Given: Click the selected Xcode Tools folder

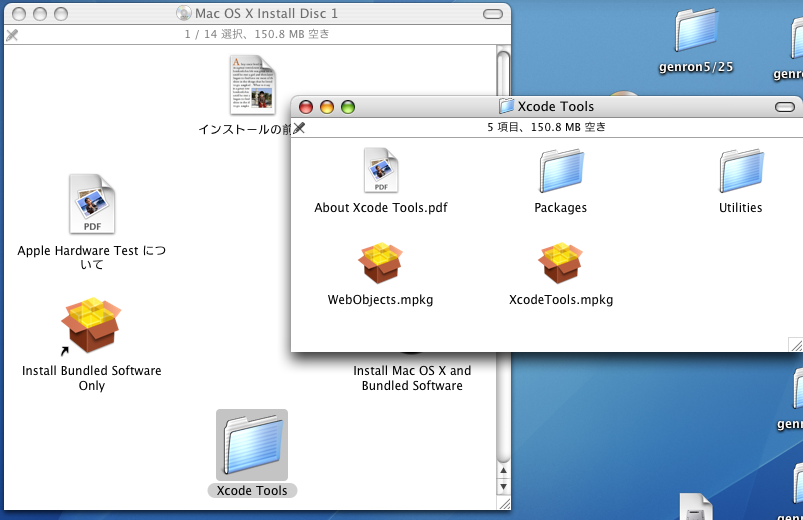Looking at the screenshot, I should click(251, 445).
